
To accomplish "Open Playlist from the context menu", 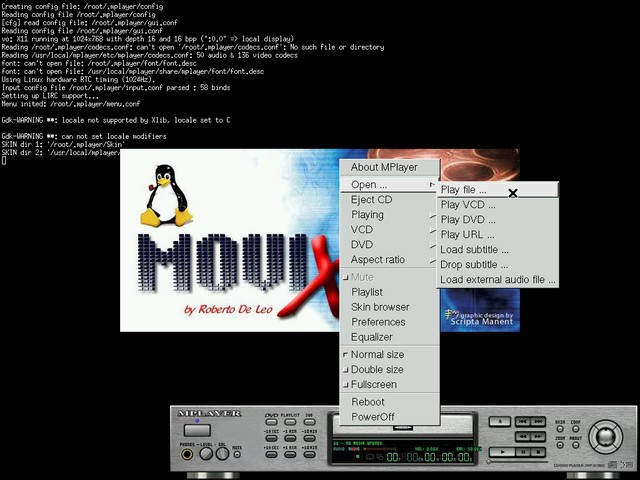I will click(389, 292).
